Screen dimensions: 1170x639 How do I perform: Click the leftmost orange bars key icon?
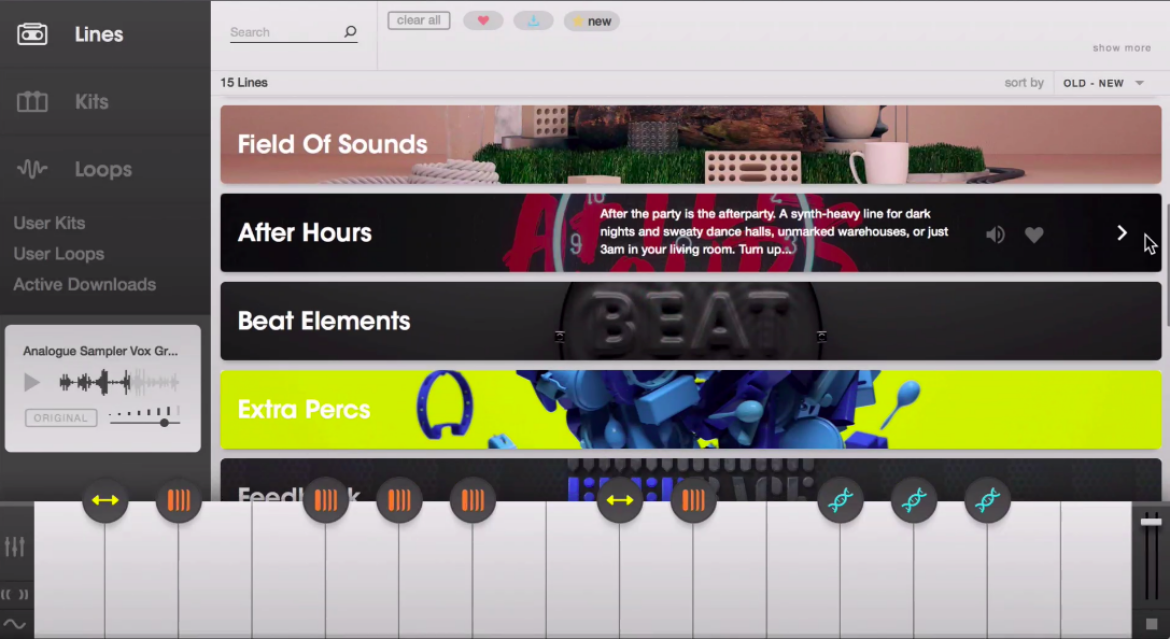click(178, 500)
